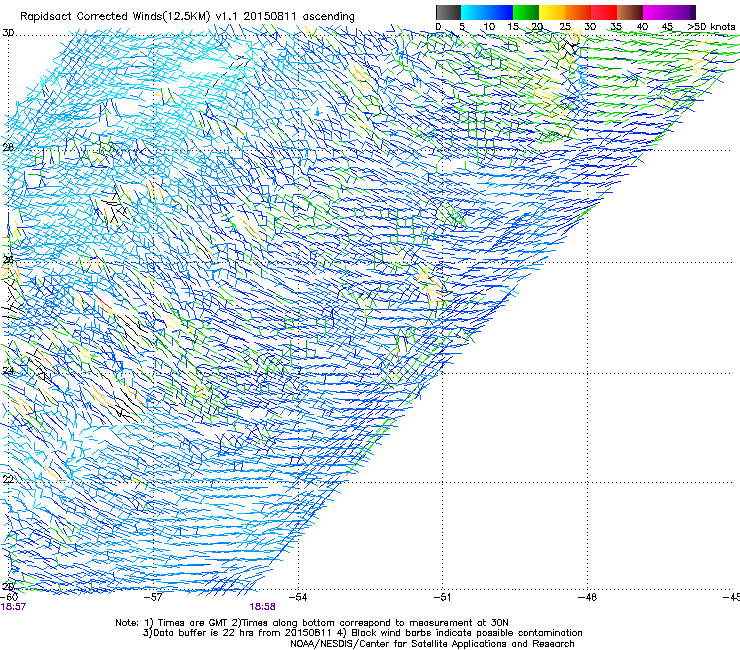Screen dimensions: 740x650
Task: Click the brown 35-40 knots legend swatch
Action: coord(630,12)
